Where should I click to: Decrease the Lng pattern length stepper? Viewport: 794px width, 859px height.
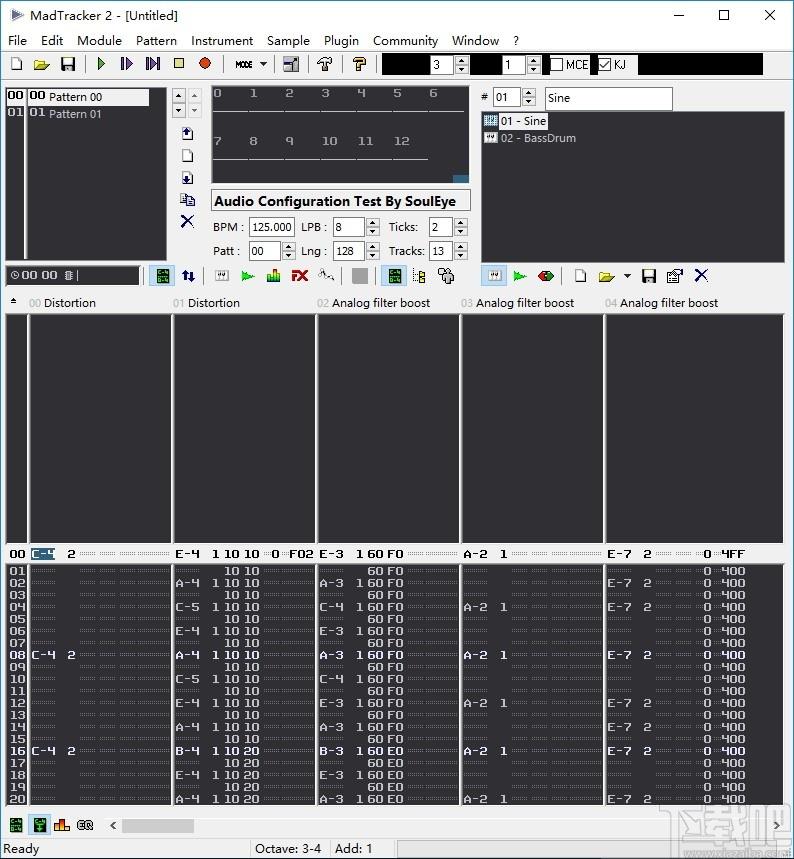point(373,256)
